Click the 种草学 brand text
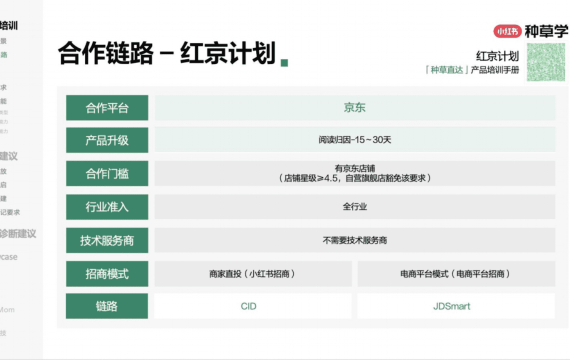This screenshot has height=360, width=570. (x=546, y=32)
